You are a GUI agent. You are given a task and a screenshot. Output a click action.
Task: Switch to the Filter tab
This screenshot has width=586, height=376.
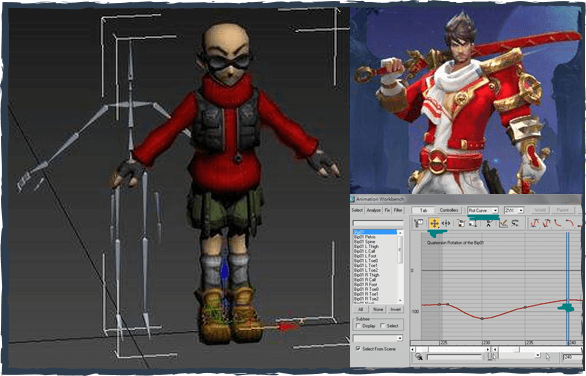point(398,210)
